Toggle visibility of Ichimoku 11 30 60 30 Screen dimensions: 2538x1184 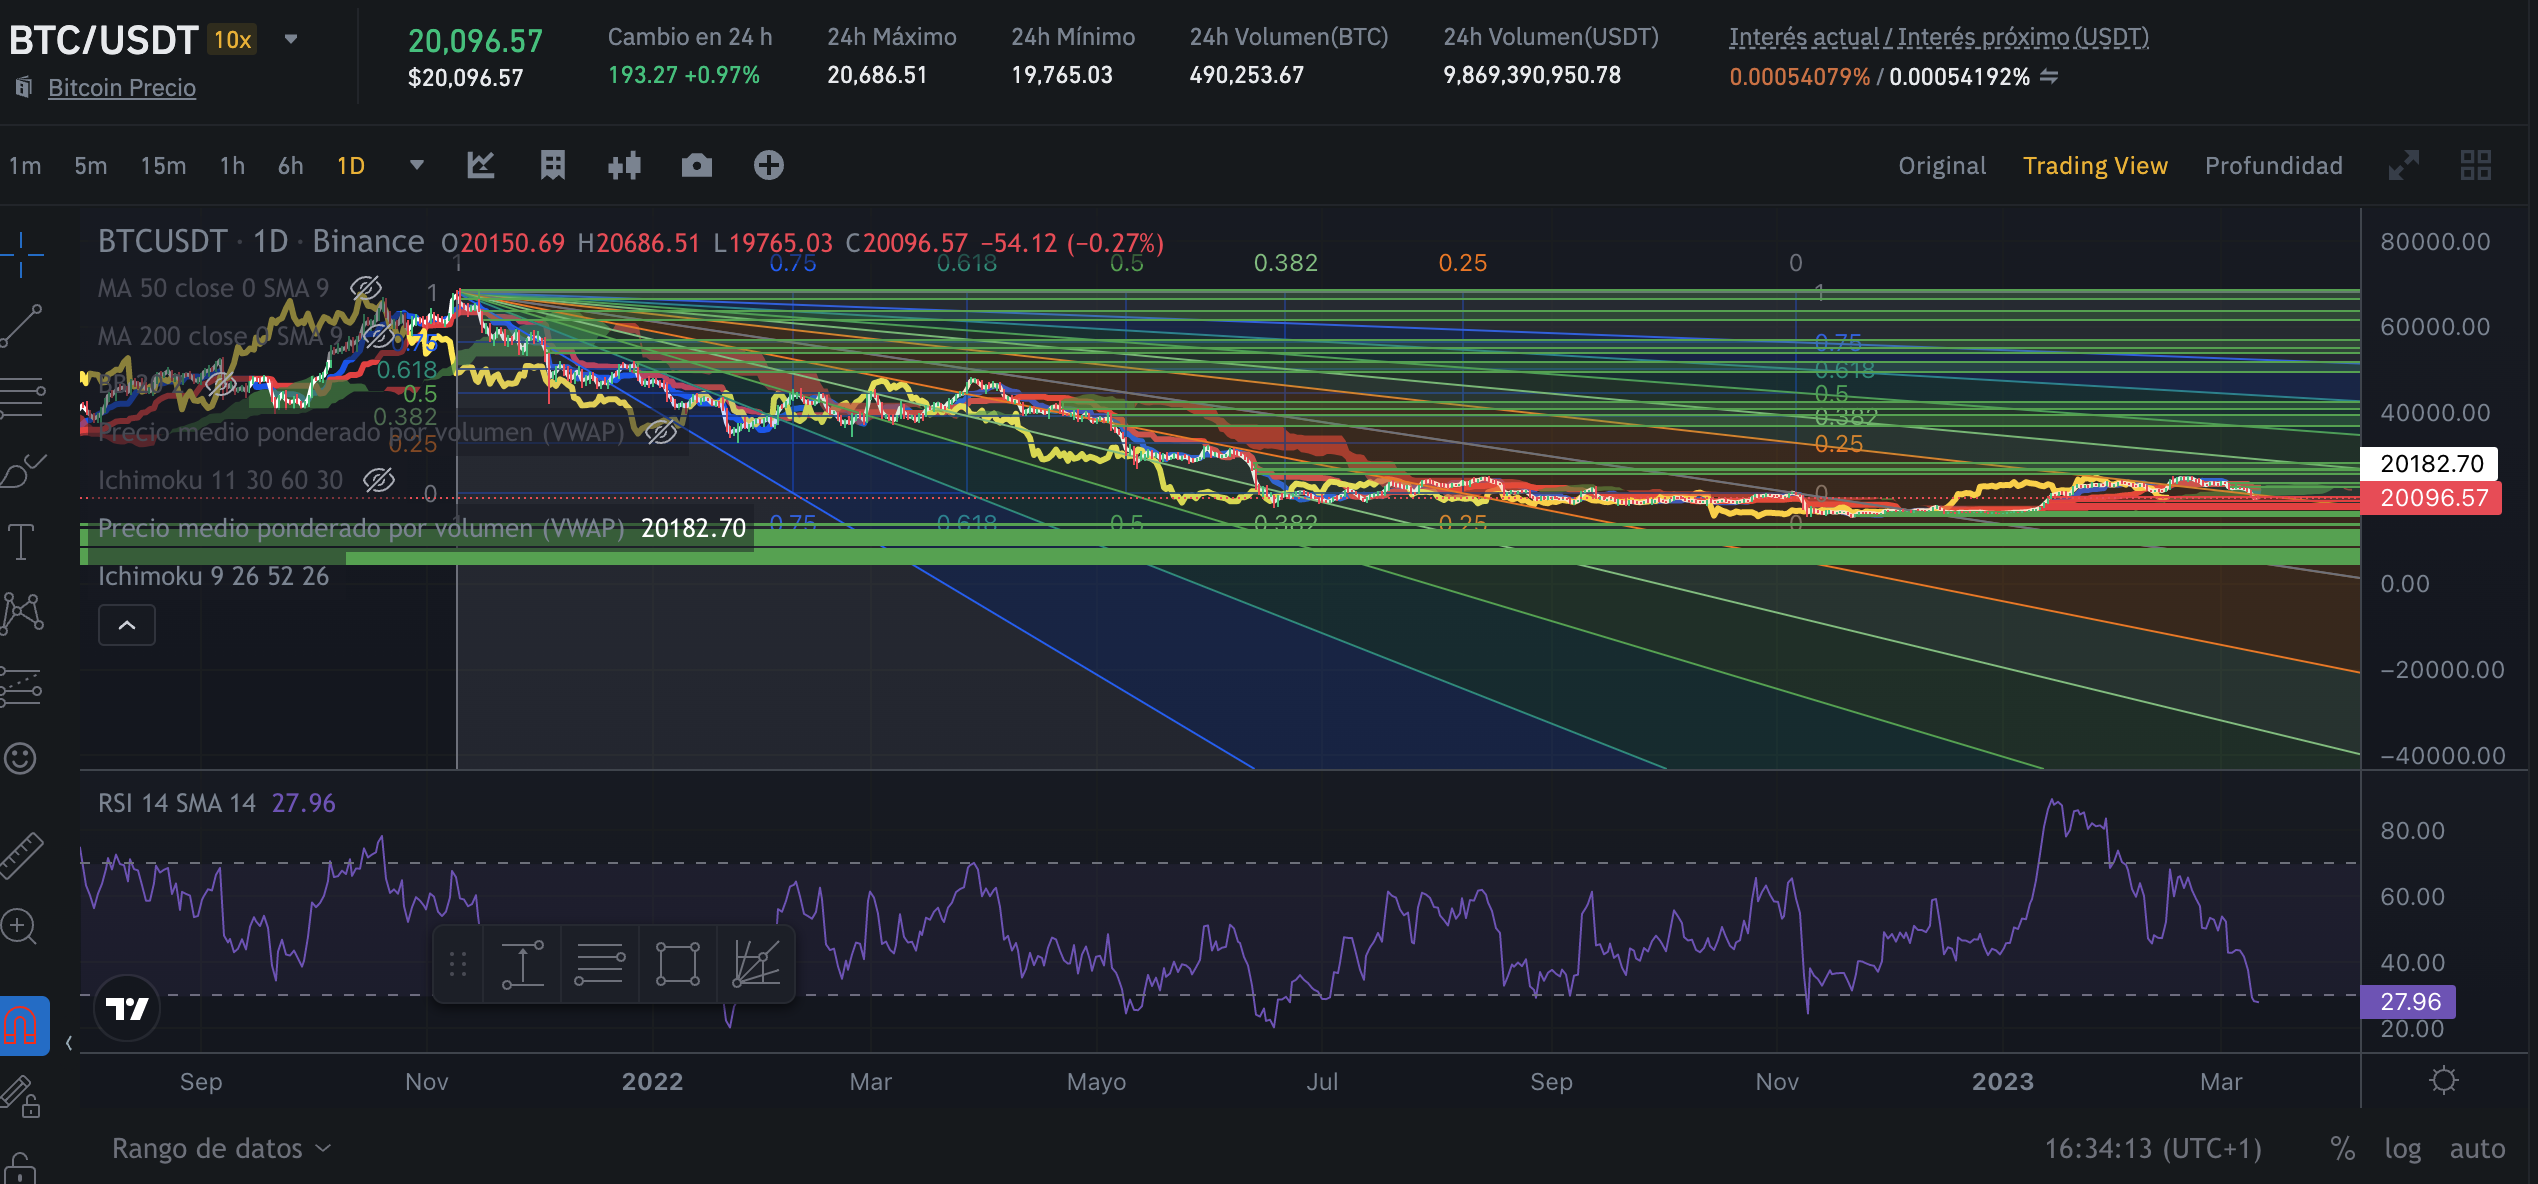[378, 480]
